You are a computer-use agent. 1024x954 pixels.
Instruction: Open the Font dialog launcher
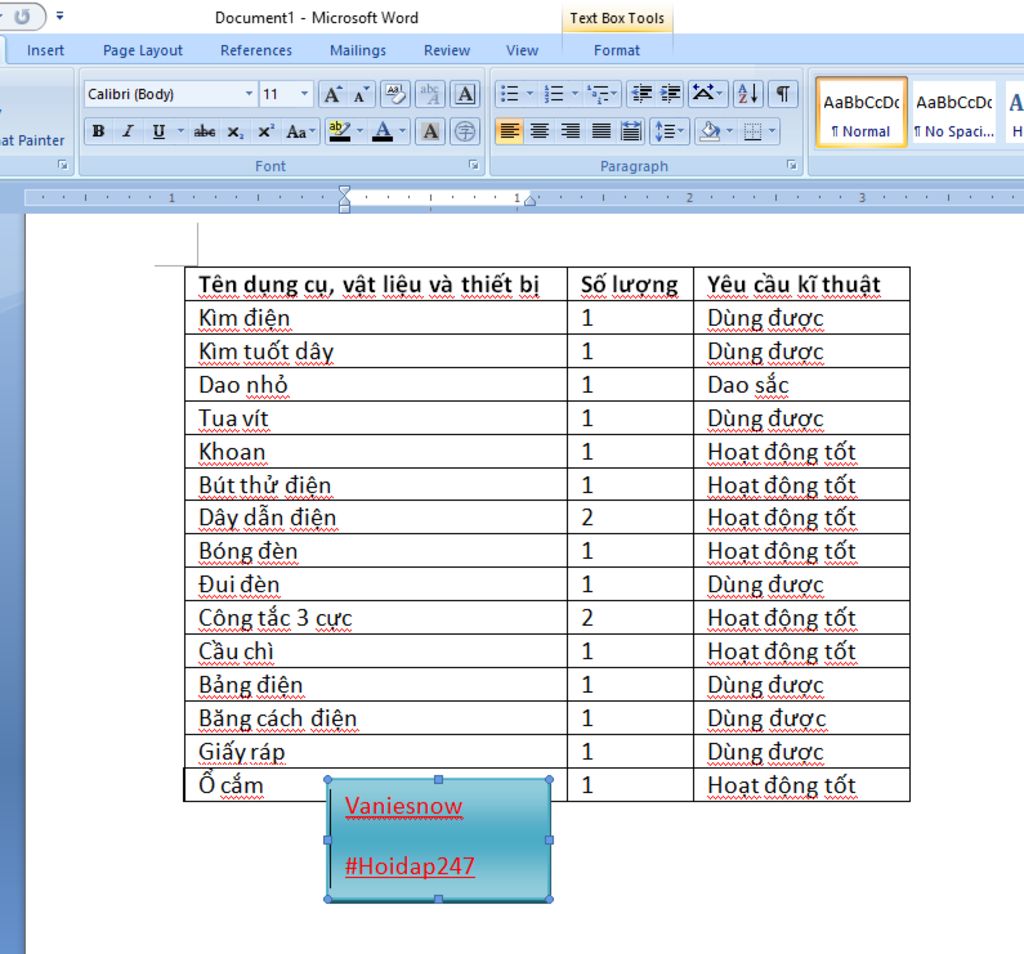pos(473,165)
